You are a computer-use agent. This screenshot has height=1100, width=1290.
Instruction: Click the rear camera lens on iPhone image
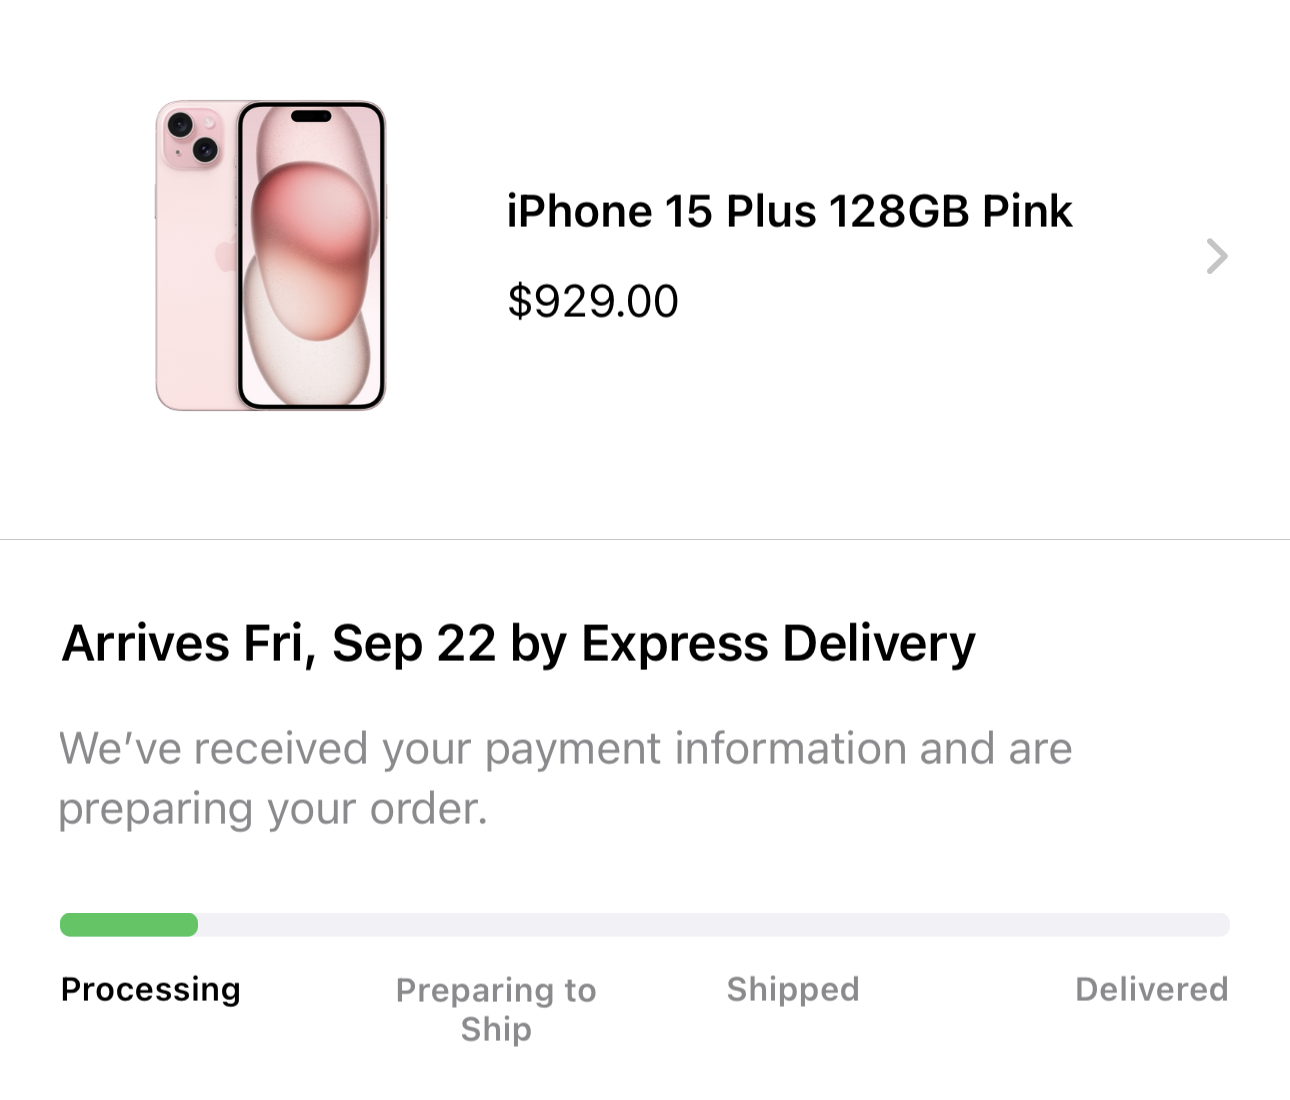[x=181, y=126]
